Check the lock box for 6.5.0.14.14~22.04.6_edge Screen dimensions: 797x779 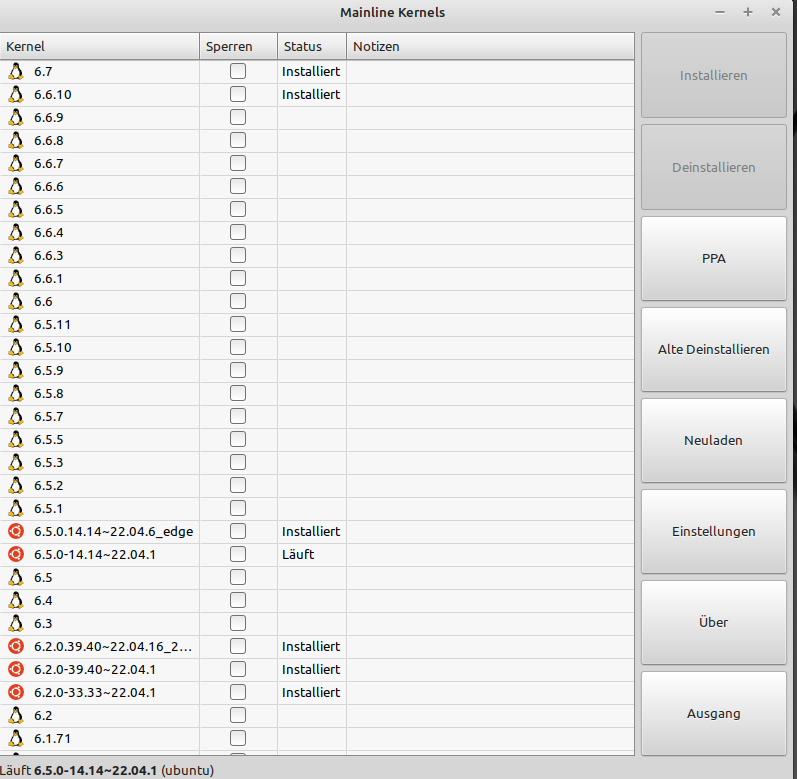(238, 531)
